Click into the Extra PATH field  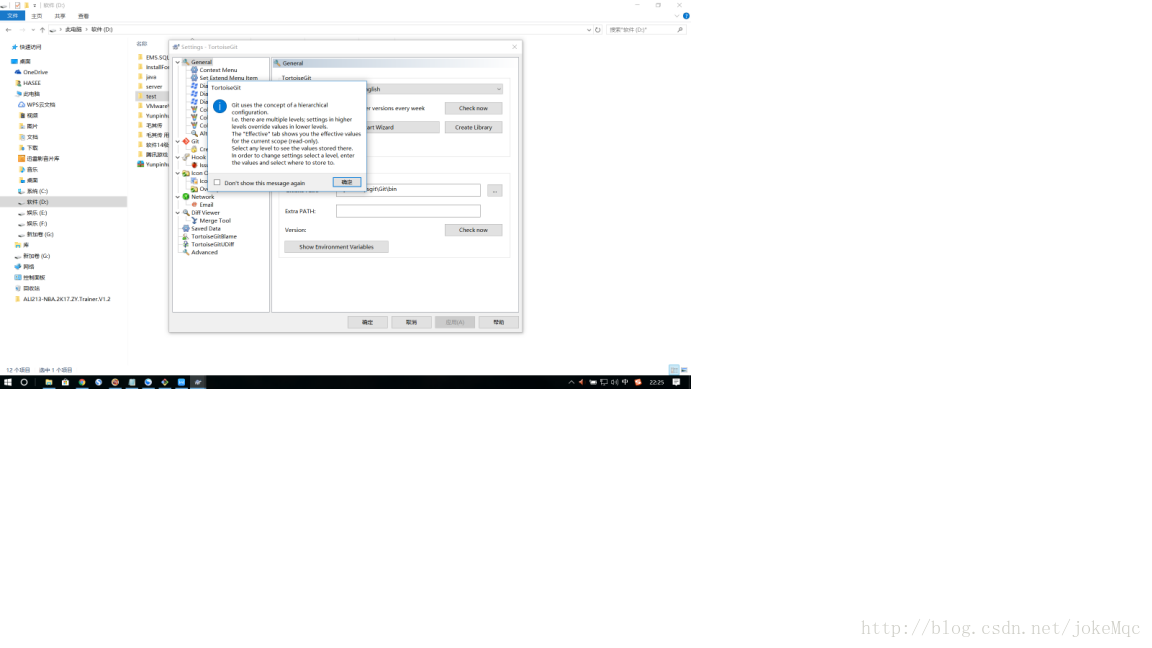pyautogui.click(x=408, y=211)
